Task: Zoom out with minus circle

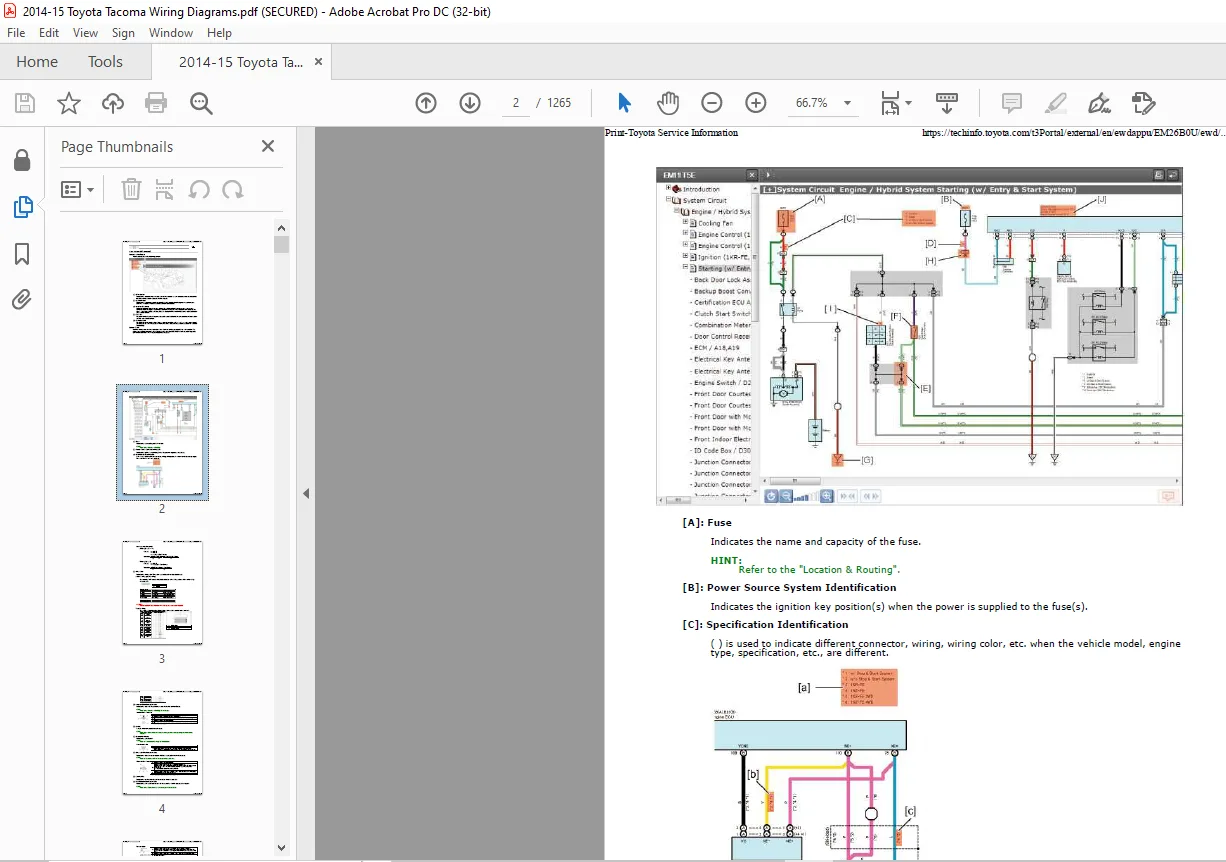Action: click(x=711, y=103)
